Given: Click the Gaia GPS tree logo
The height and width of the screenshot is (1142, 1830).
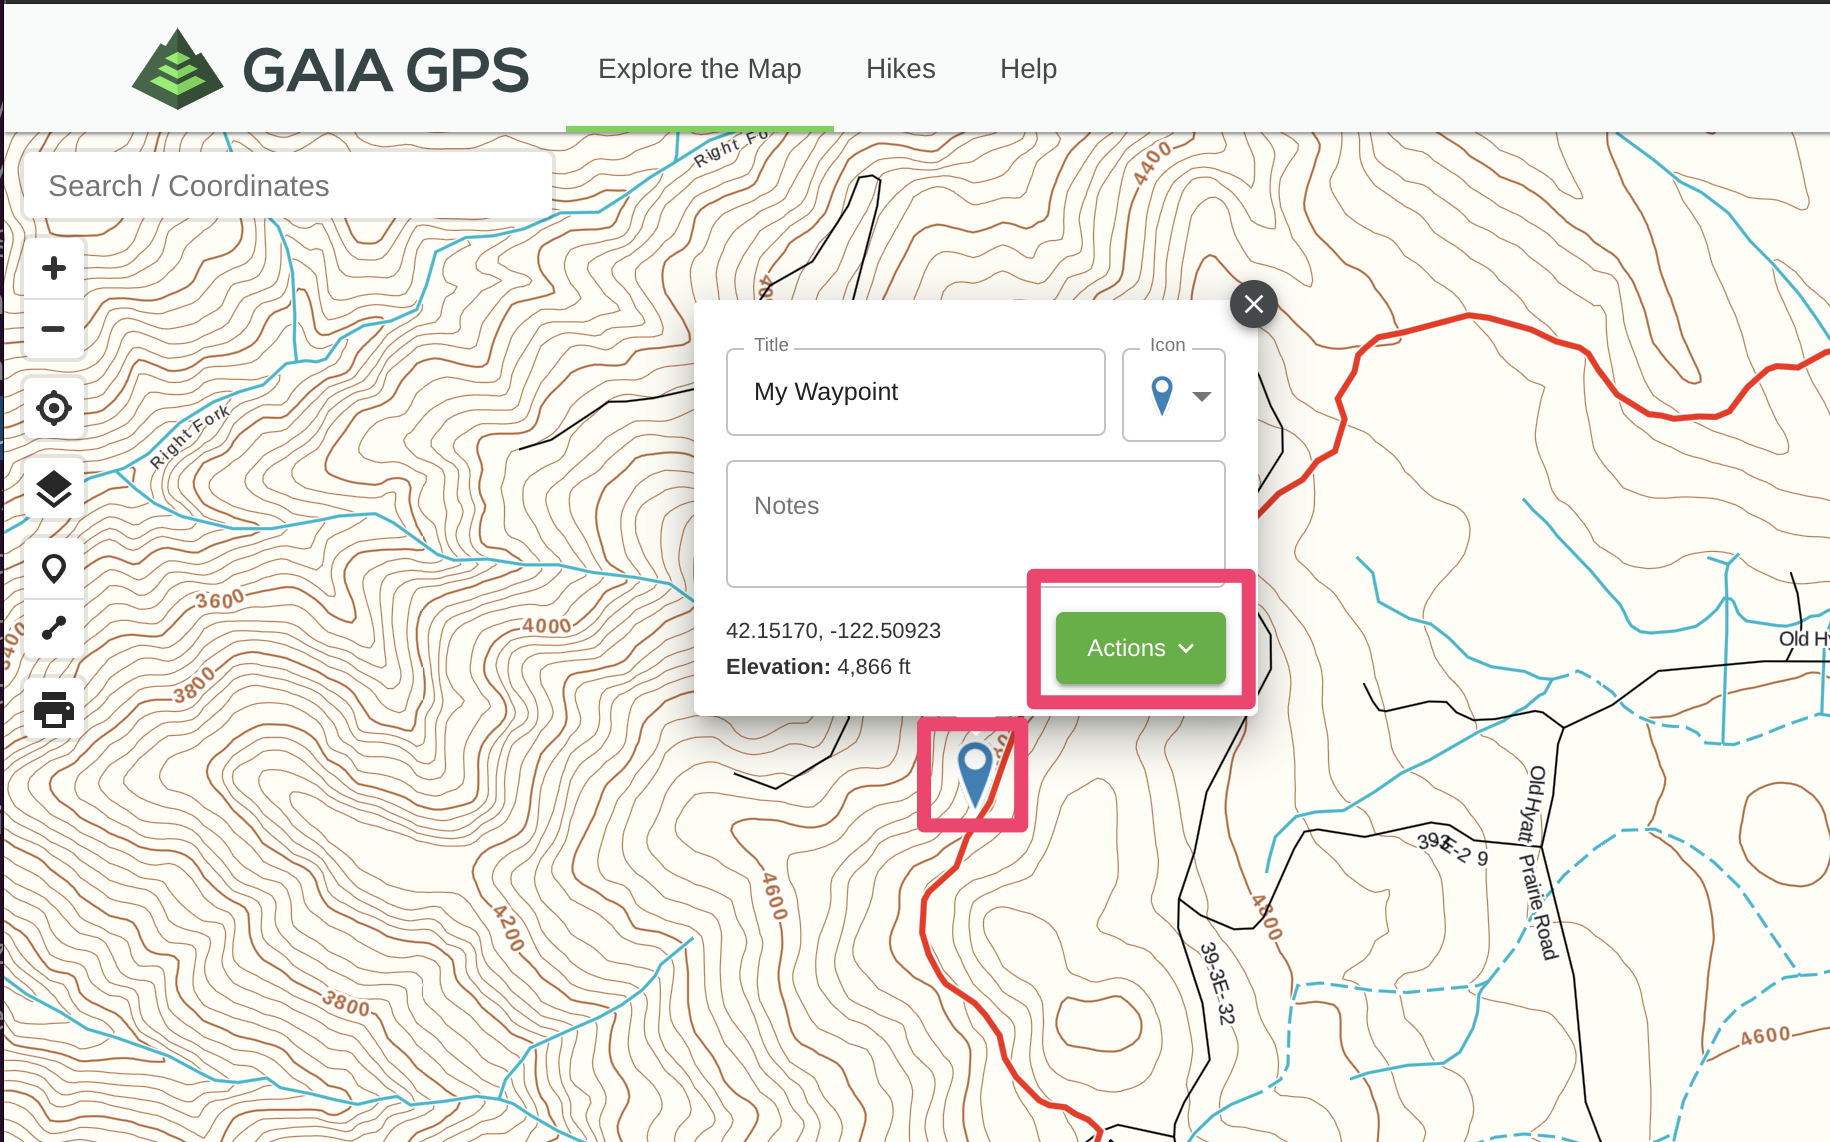Looking at the screenshot, I should 176,66.
